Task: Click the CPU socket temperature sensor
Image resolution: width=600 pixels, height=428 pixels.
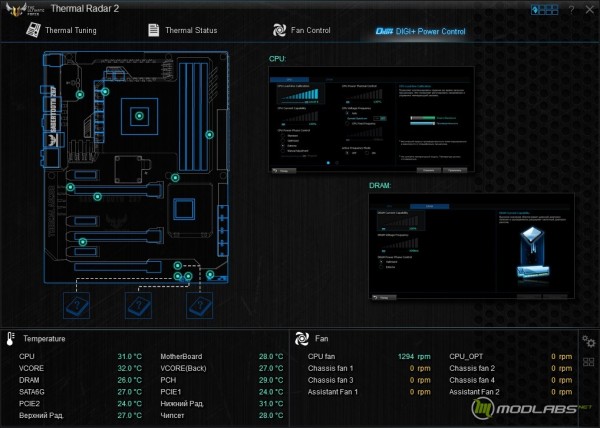Action: click(x=139, y=117)
